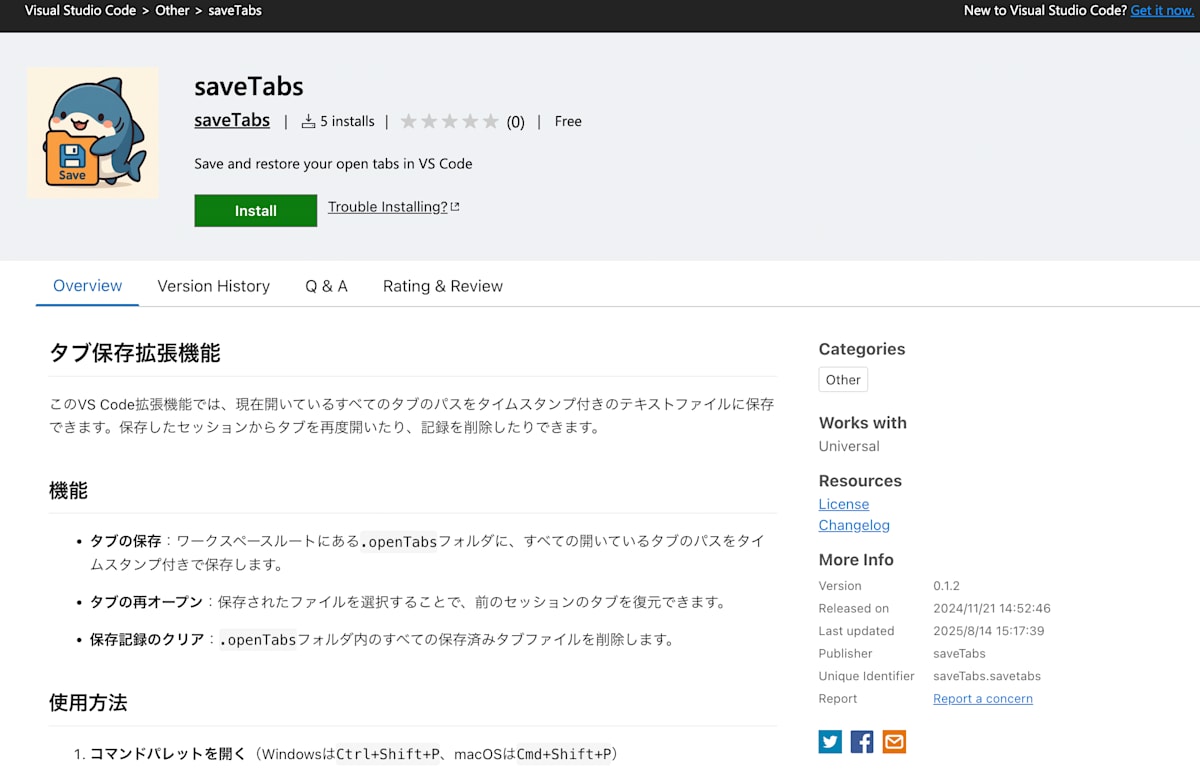Click the saveTabs shark logo image

[x=93, y=132]
